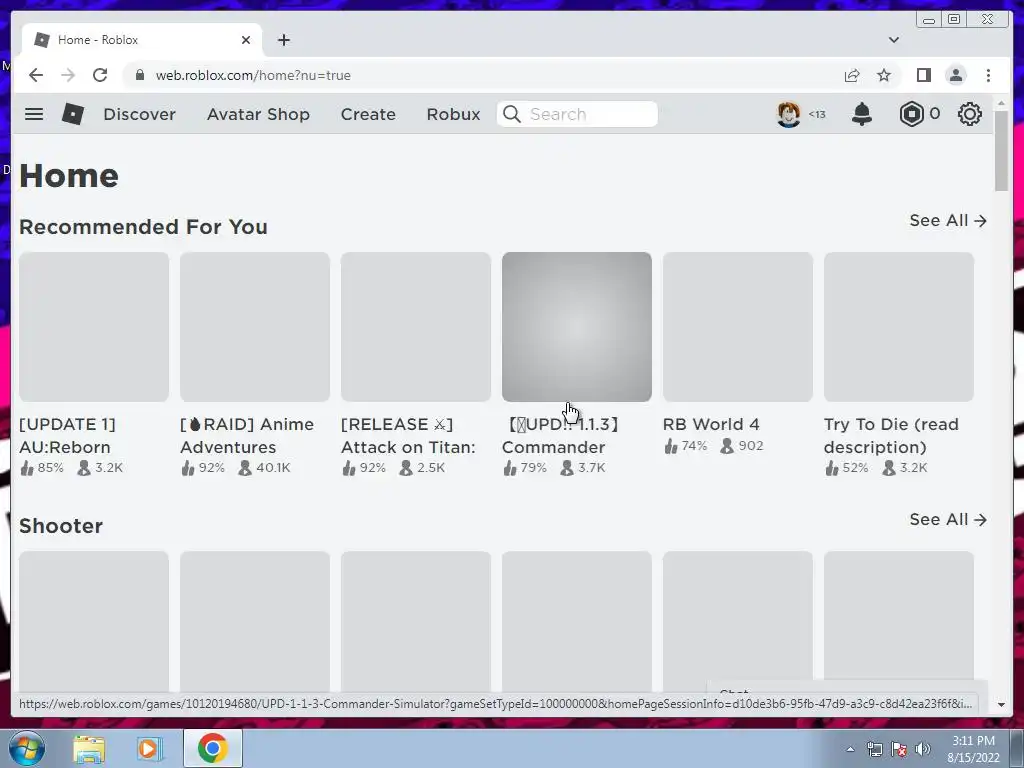Viewport: 1024px width, 768px height.
Task: Go to the Create page
Action: [368, 114]
